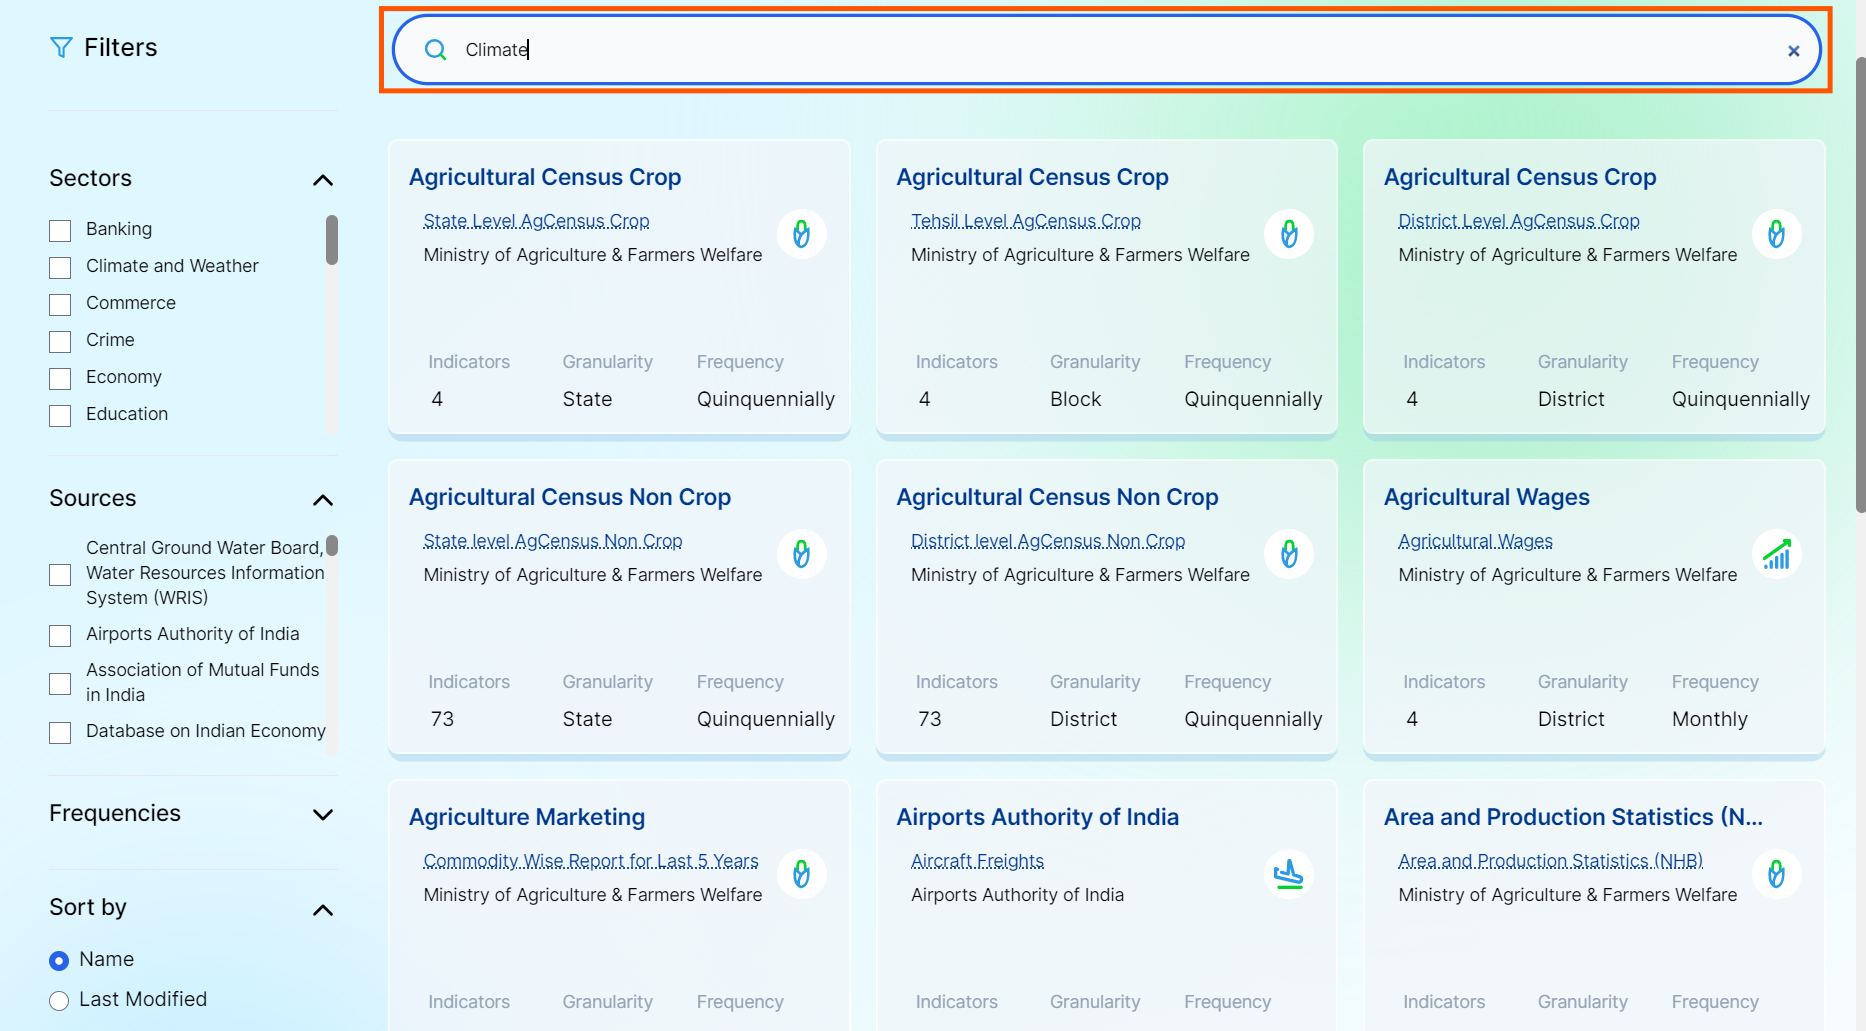Expand the Frequencies filter section
The height and width of the screenshot is (1031, 1866).
point(322,815)
